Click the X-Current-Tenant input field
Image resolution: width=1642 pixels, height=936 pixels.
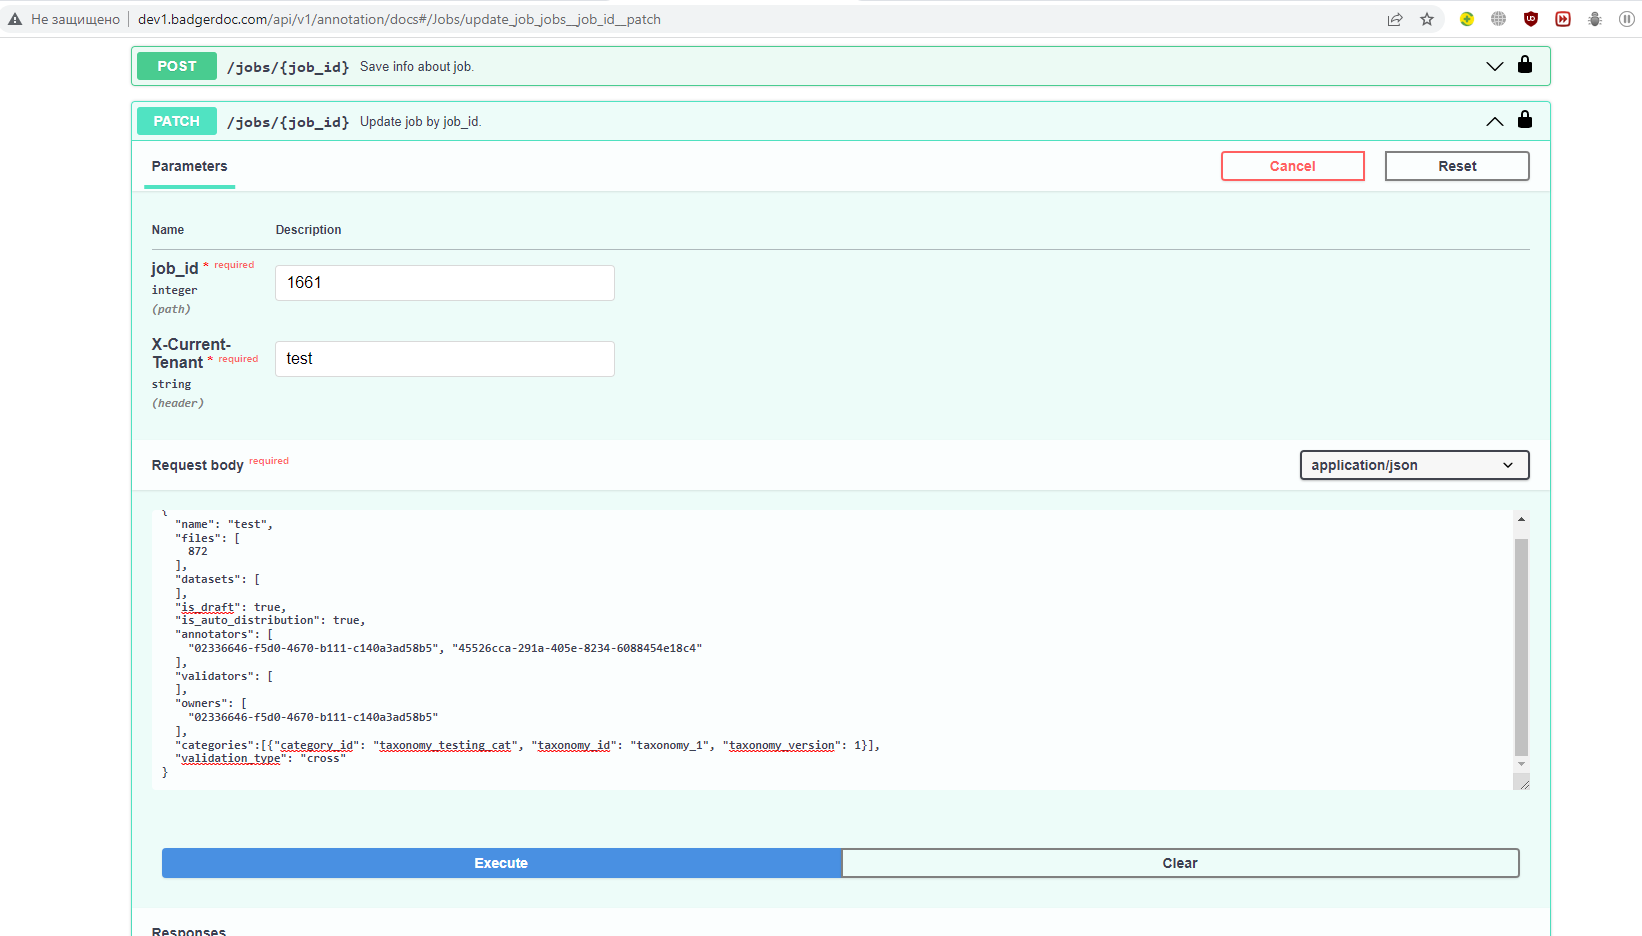click(x=445, y=359)
